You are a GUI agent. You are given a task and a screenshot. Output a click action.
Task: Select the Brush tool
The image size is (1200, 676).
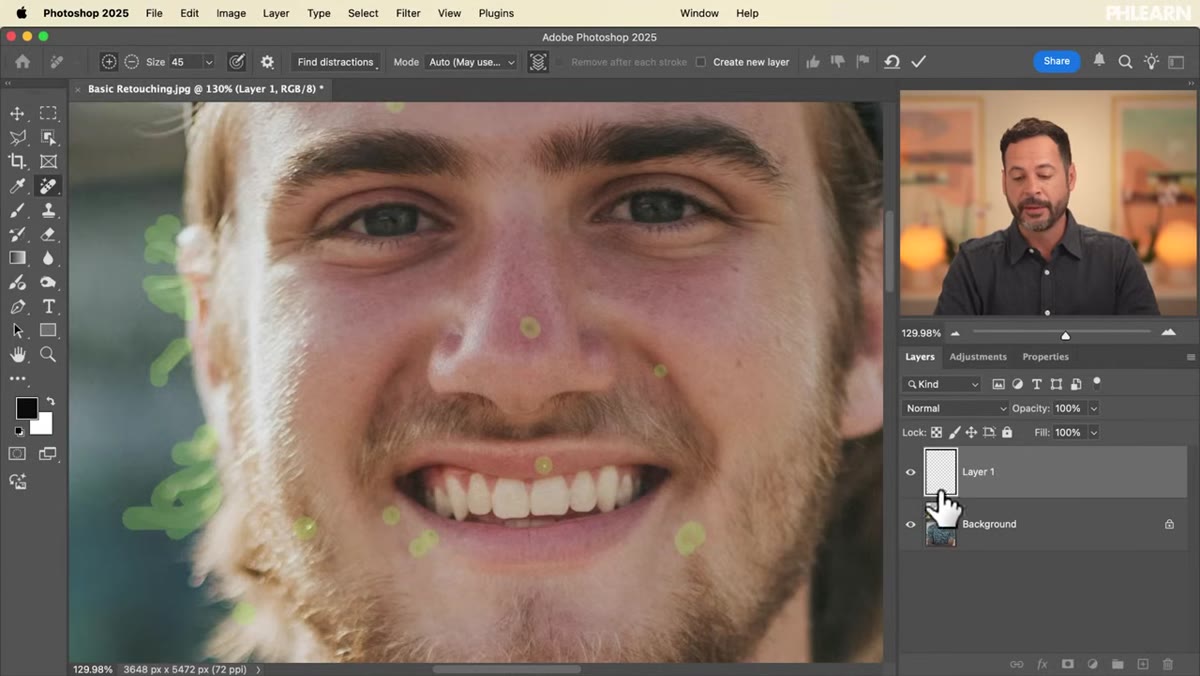(x=17, y=210)
